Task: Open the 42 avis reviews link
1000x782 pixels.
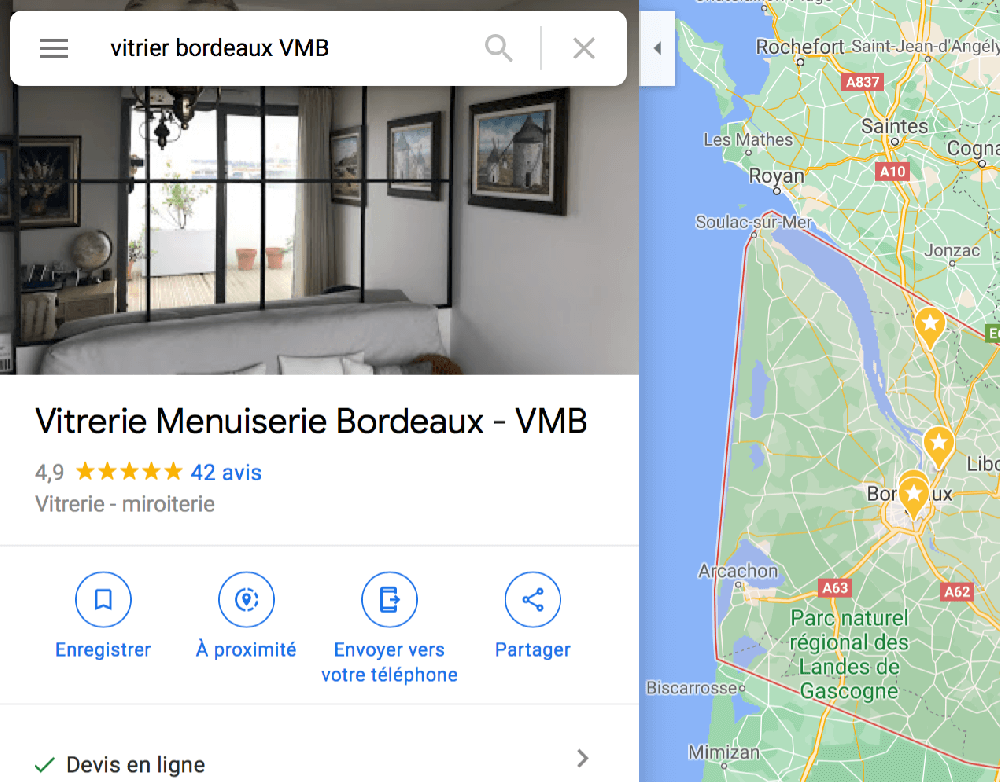Action: tap(226, 473)
